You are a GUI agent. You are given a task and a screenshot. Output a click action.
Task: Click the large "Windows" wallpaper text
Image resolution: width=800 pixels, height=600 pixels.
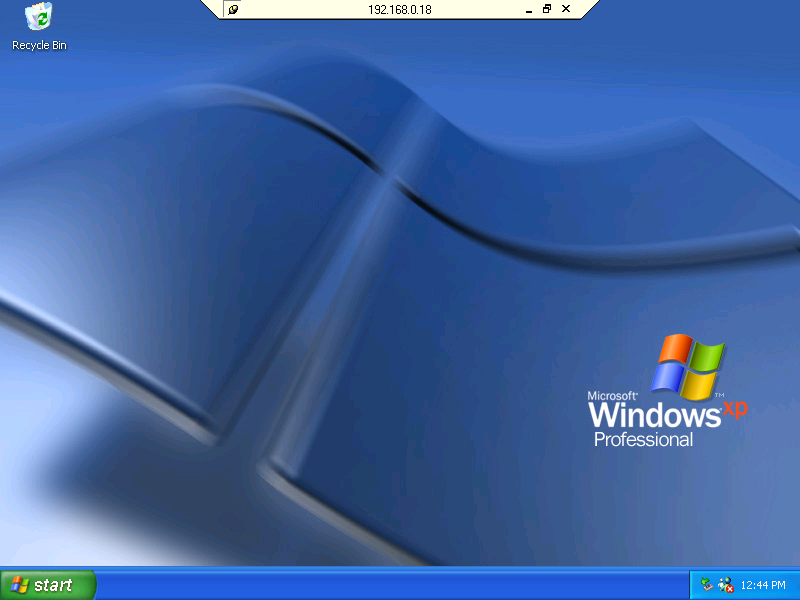click(x=654, y=413)
